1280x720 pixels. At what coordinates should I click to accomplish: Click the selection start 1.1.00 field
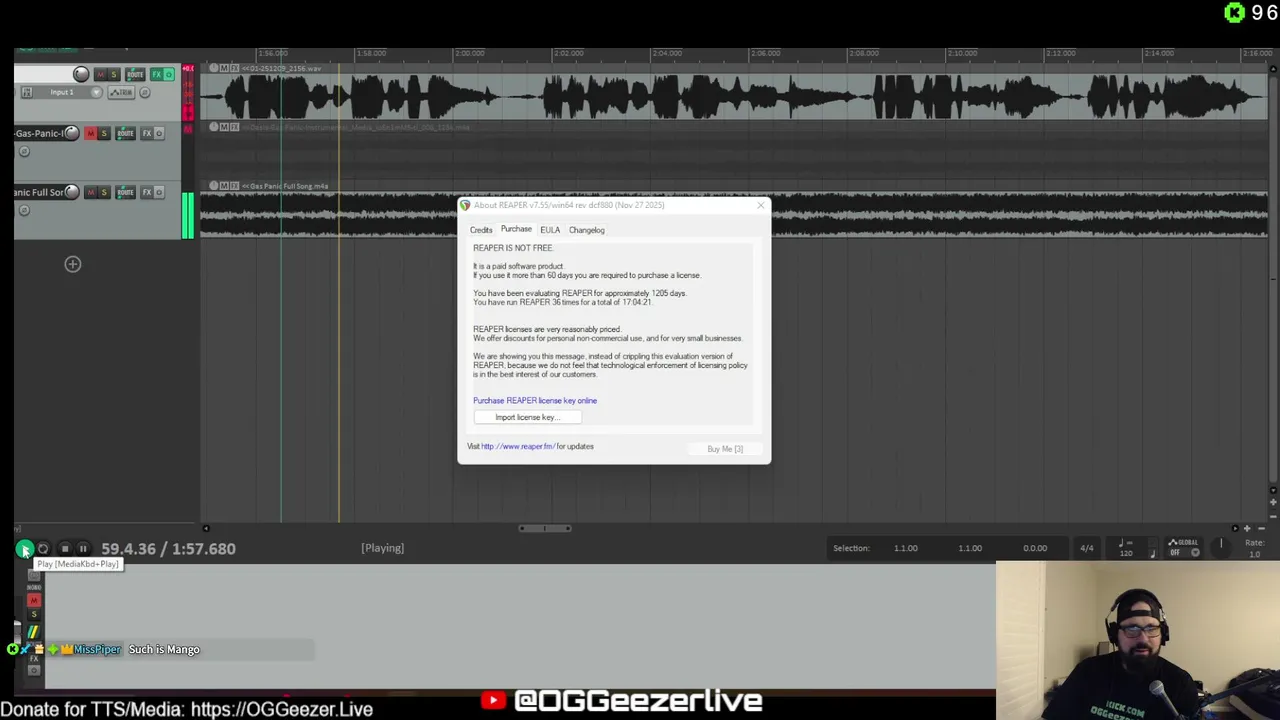[x=906, y=548]
